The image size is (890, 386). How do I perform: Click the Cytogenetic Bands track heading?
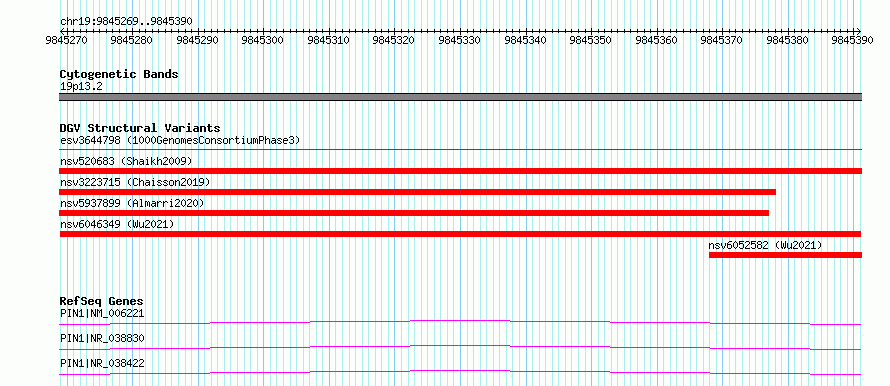(x=119, y=74)
